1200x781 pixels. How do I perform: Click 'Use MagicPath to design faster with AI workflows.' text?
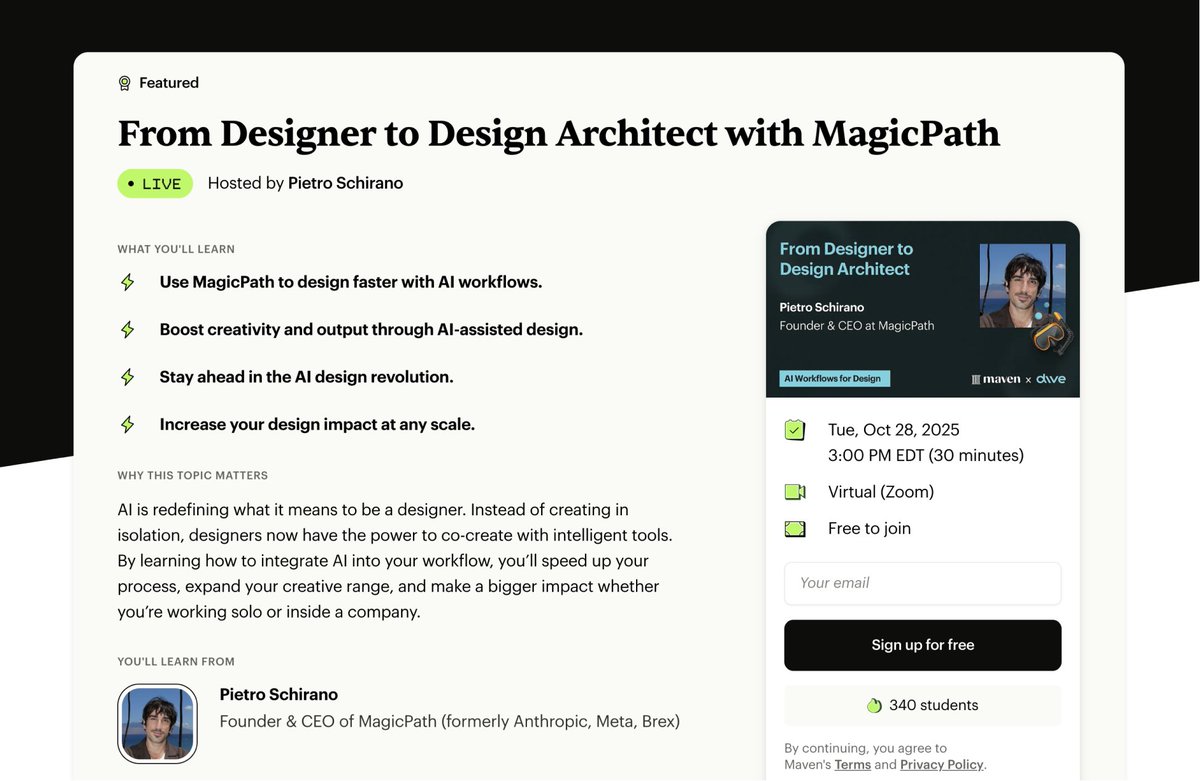pyautogui.click(x=351, y=282)
